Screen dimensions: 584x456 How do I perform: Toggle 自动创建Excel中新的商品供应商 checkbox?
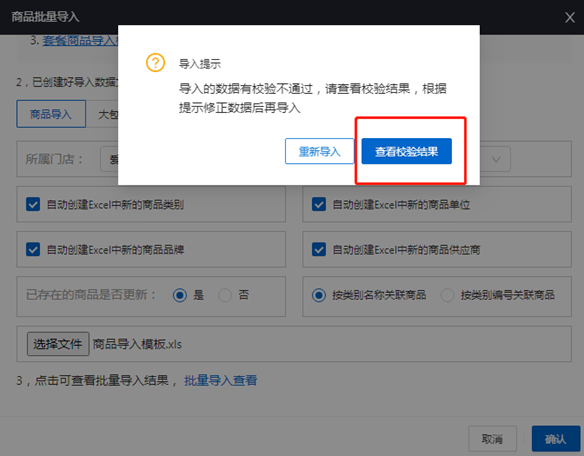[x=319, y=249]
